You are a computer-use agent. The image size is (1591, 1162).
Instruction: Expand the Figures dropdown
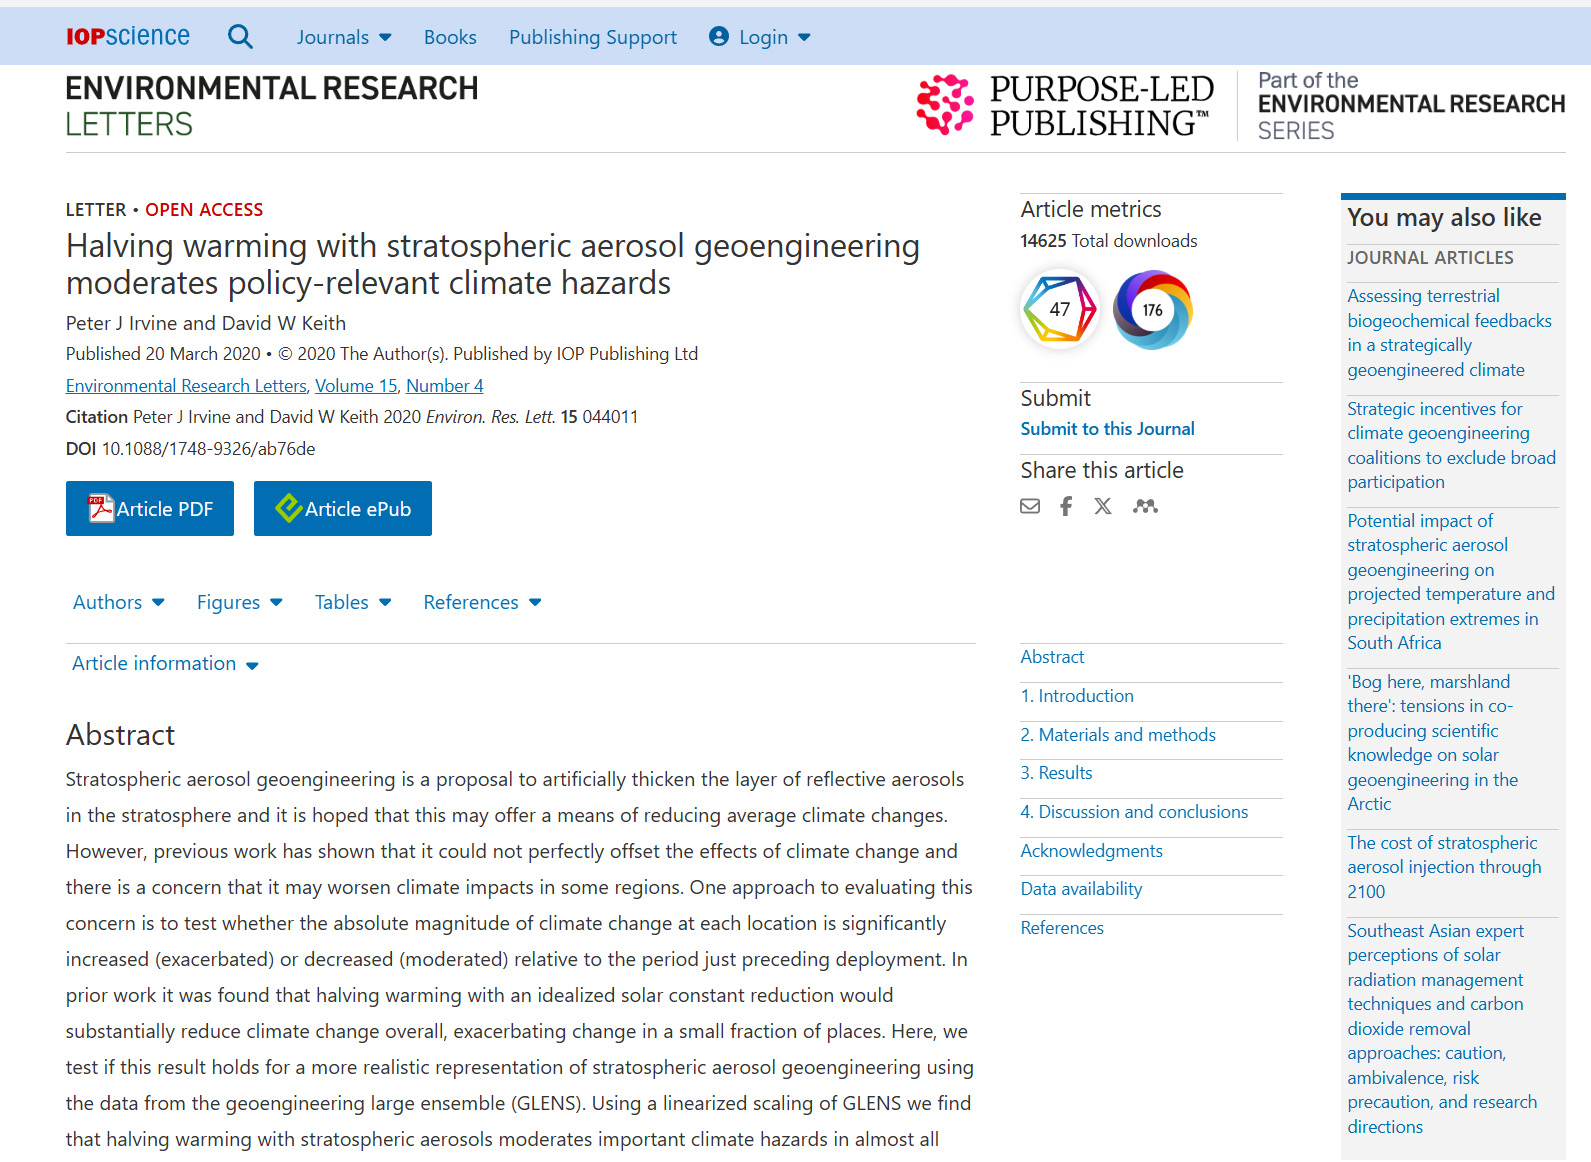coord(239,602)
